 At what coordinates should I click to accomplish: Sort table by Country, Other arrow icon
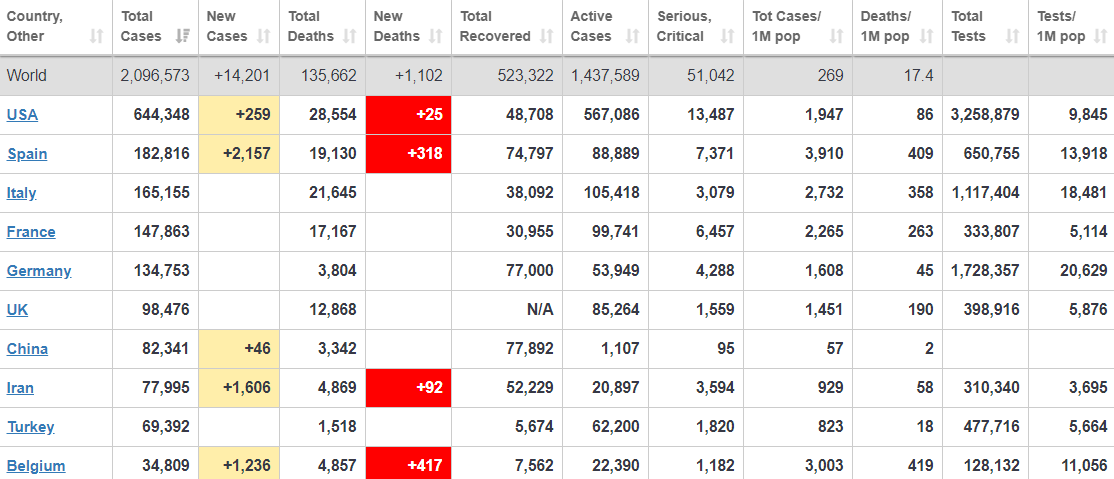tap(96, 37)
